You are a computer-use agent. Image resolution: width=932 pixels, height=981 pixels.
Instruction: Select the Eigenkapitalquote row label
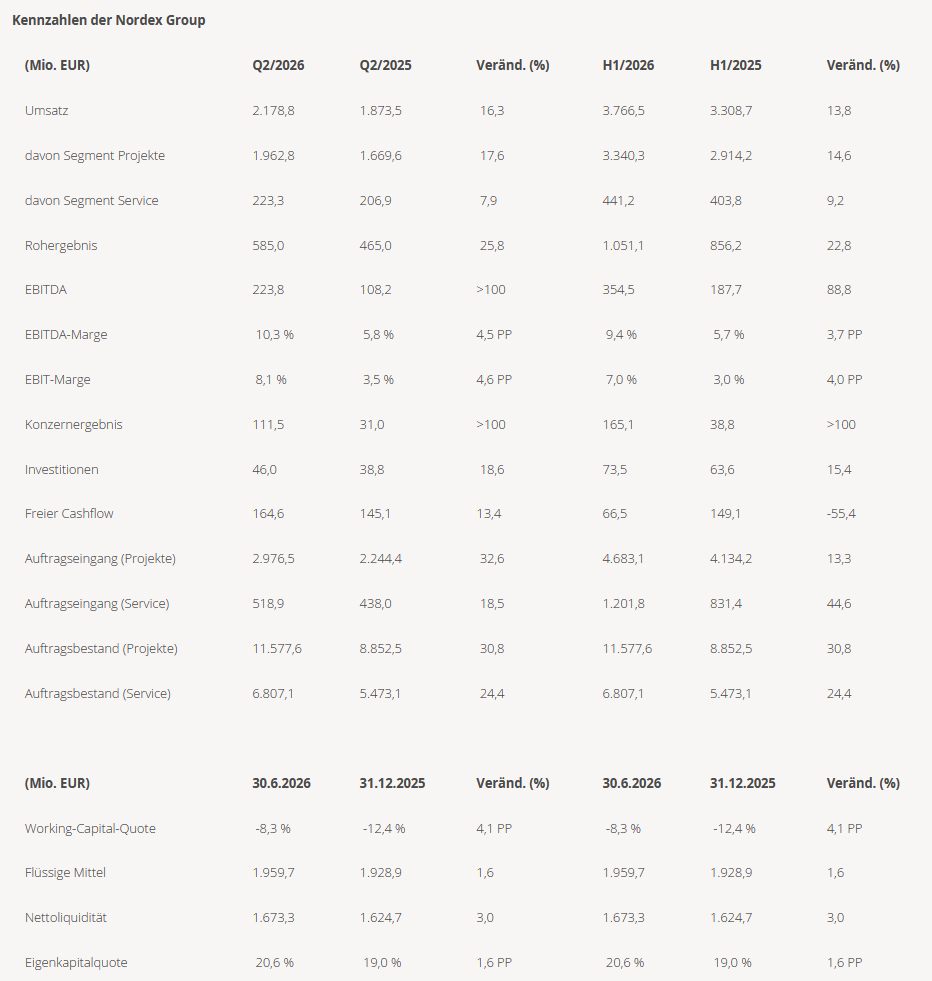(x=76, y=963)
